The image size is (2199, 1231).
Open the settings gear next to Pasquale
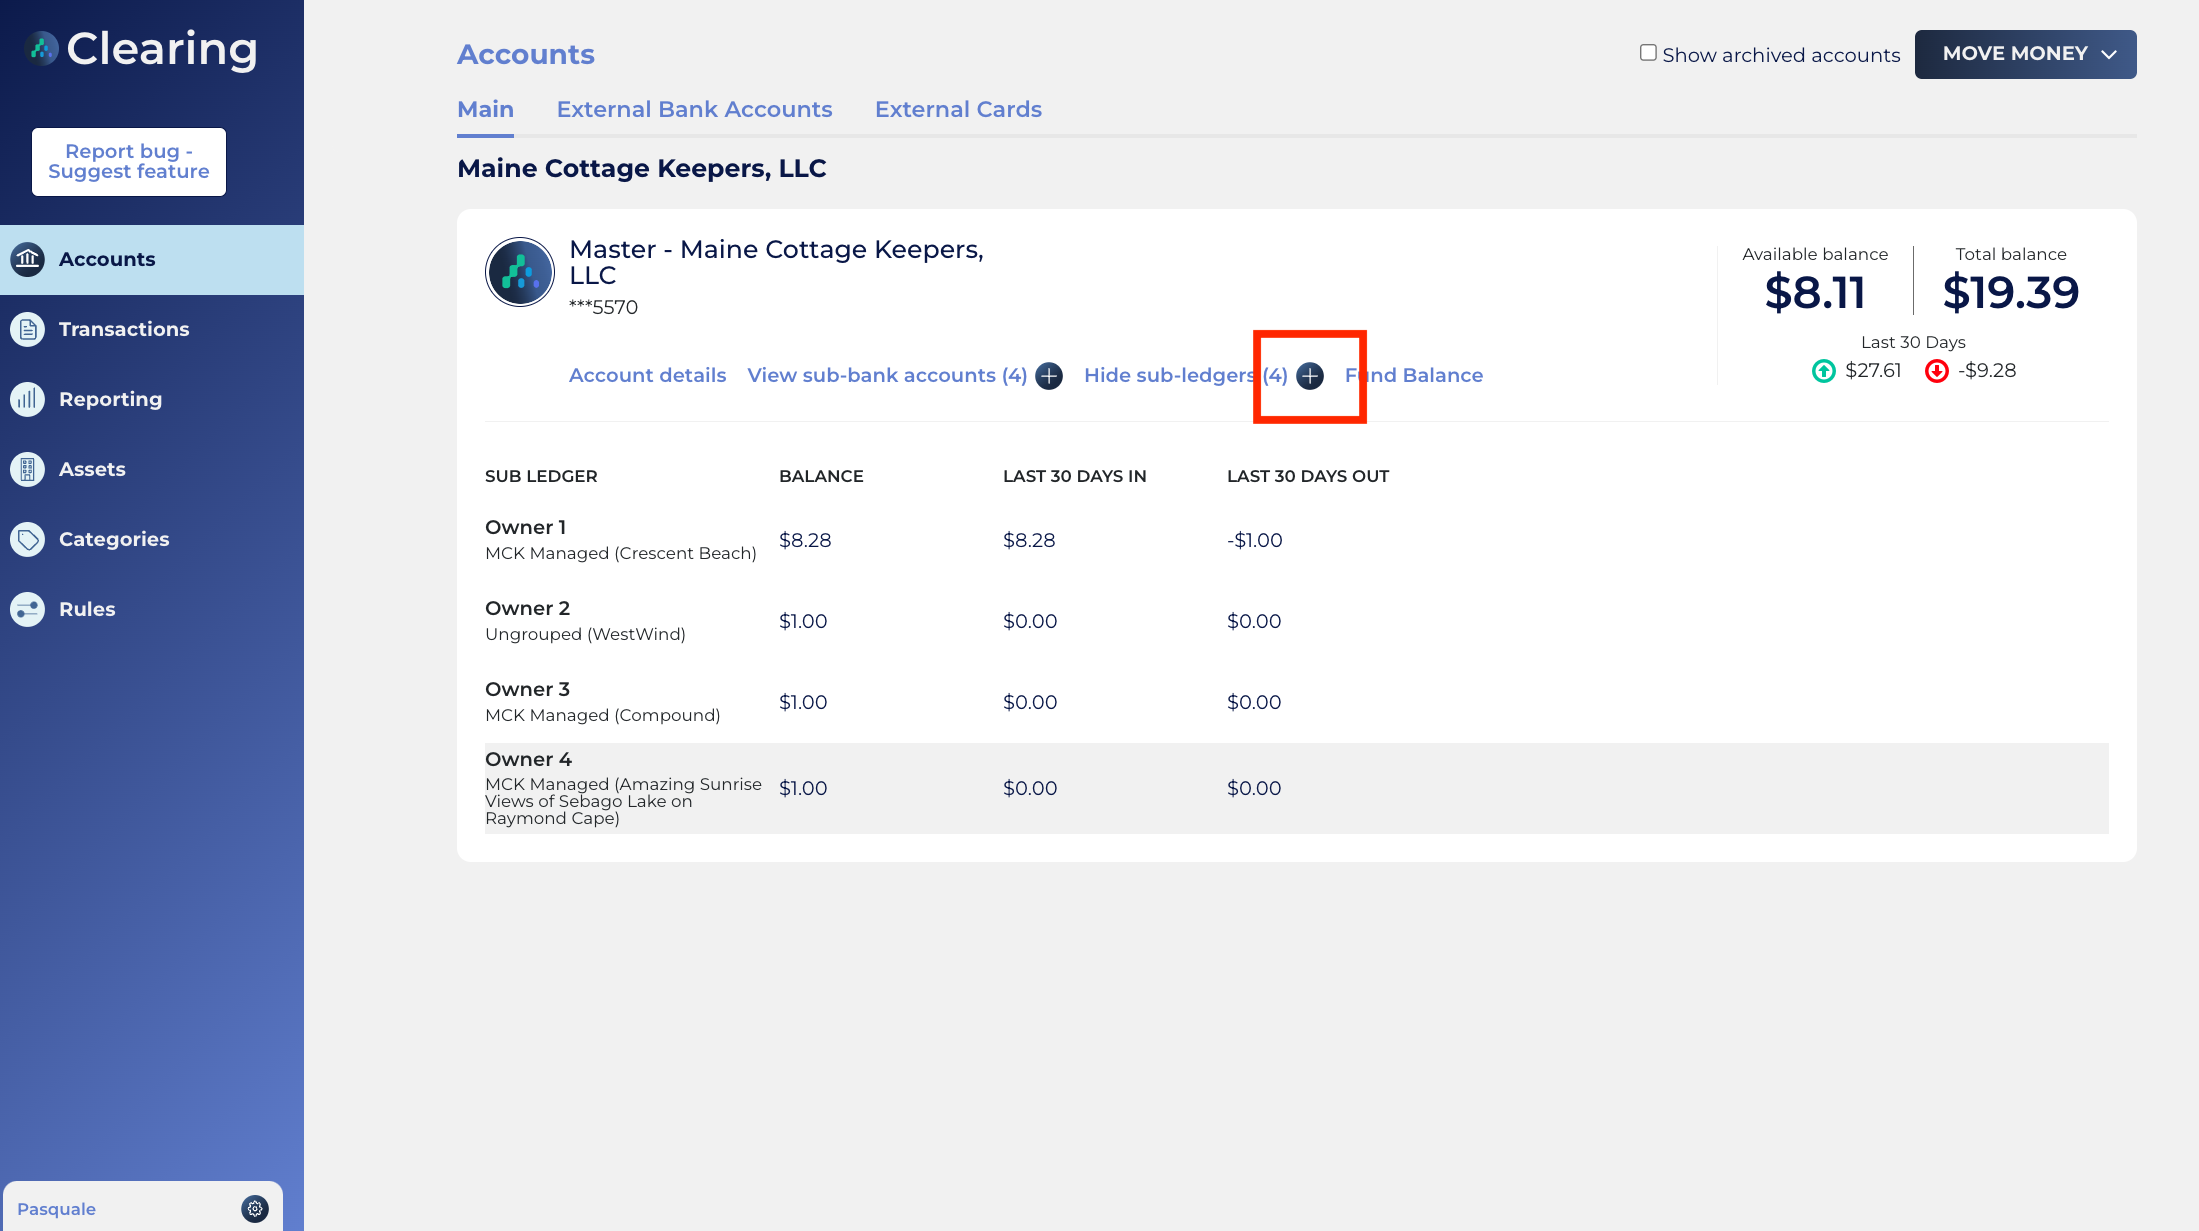[255, 1208]
